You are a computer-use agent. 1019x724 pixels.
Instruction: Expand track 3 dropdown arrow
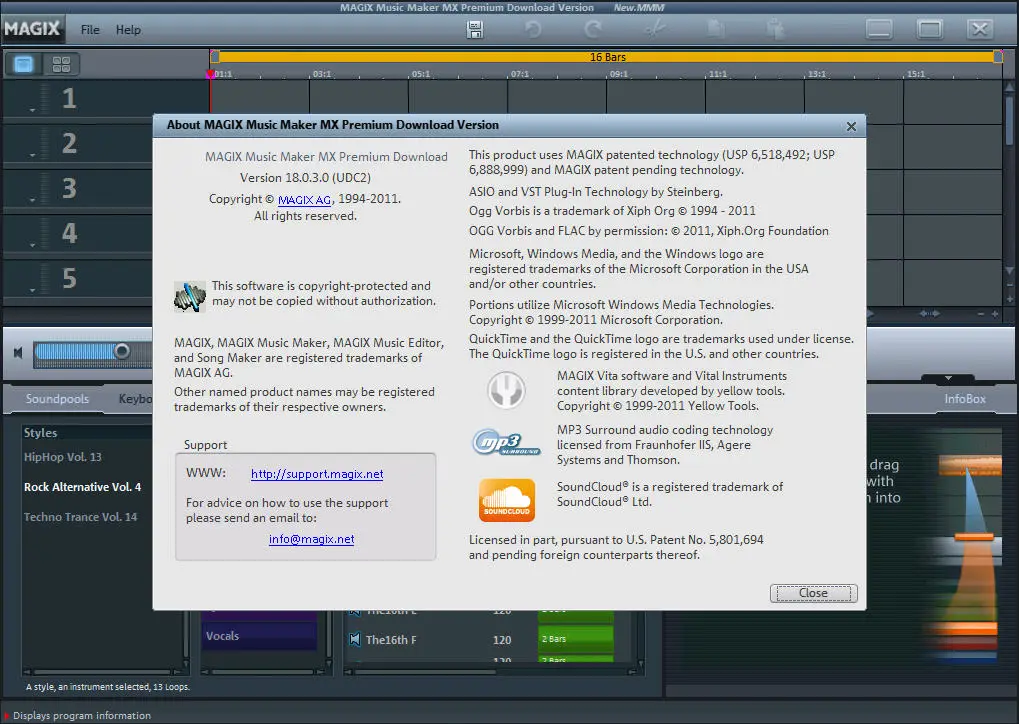[x=32, y=200]
